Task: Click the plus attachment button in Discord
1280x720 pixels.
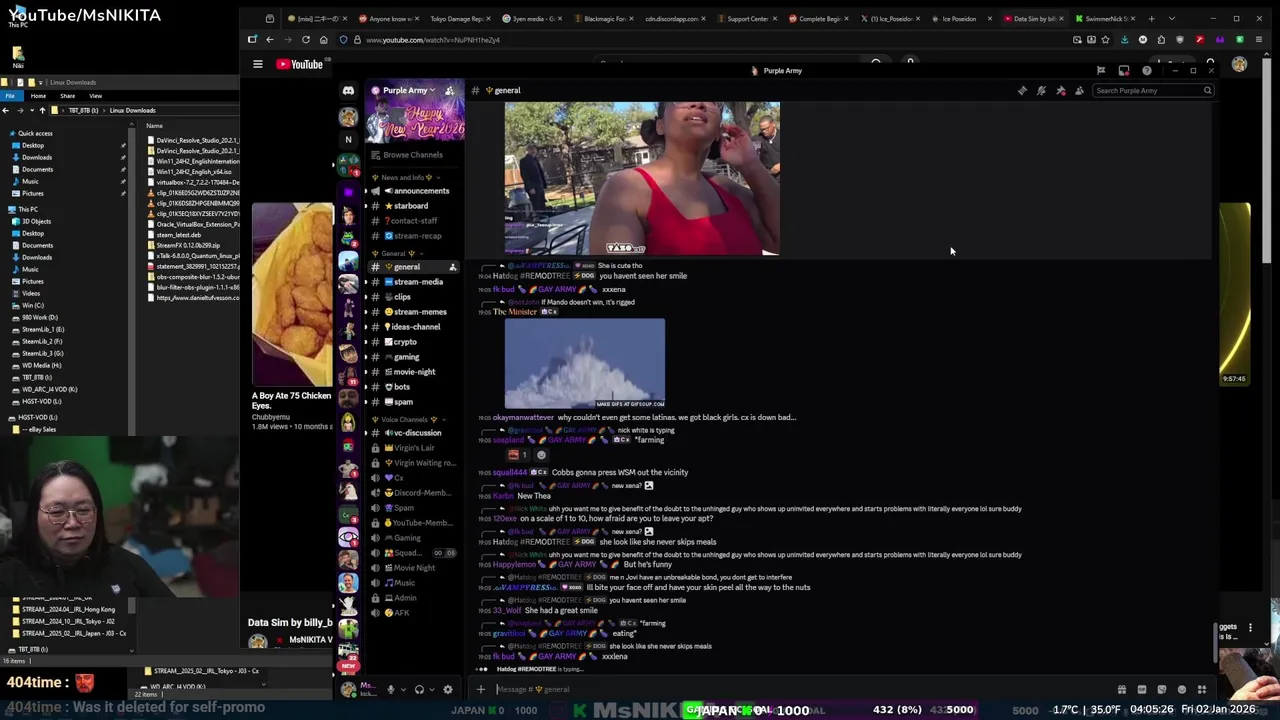Action: [x=481, y=689]
